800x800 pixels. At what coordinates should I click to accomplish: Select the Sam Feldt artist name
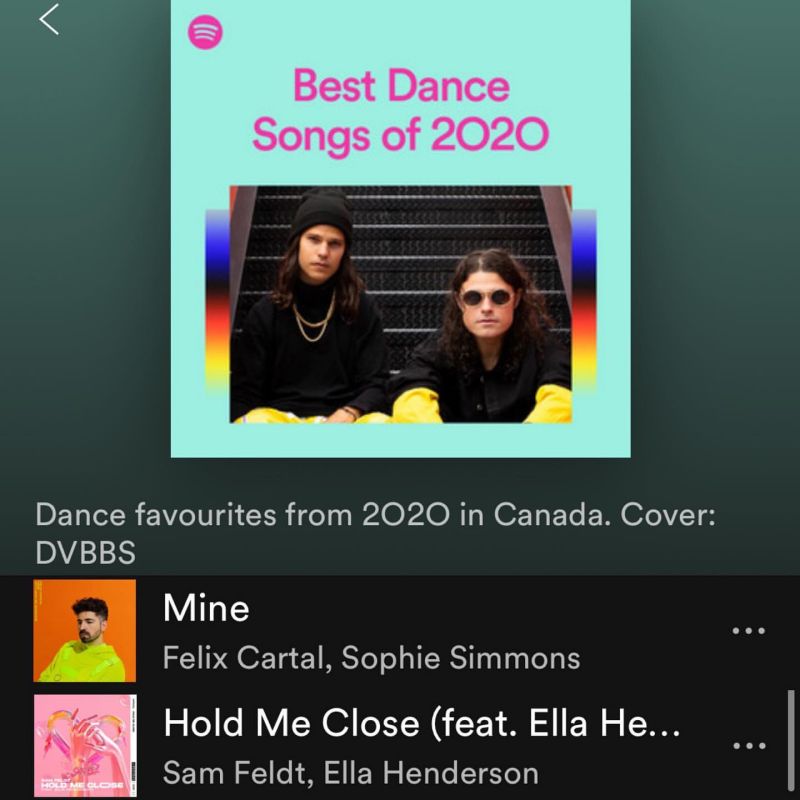pos(235,772)
